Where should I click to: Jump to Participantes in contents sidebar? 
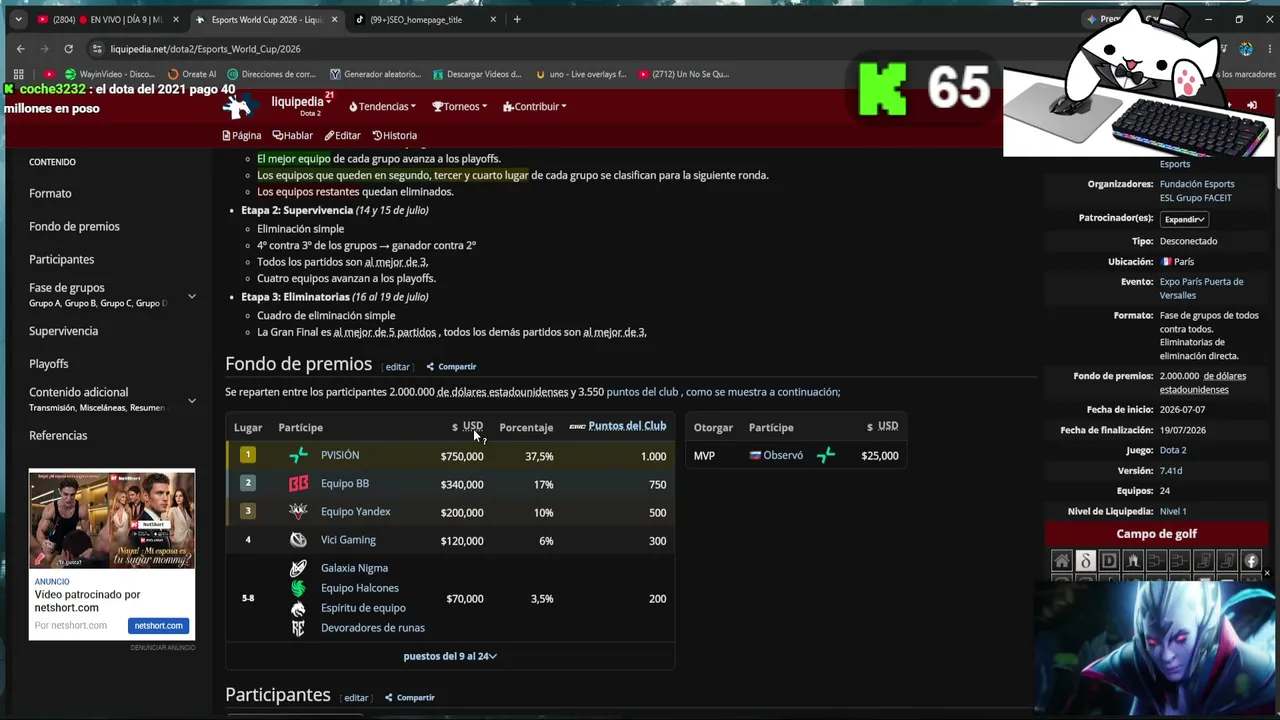(61, 259)
